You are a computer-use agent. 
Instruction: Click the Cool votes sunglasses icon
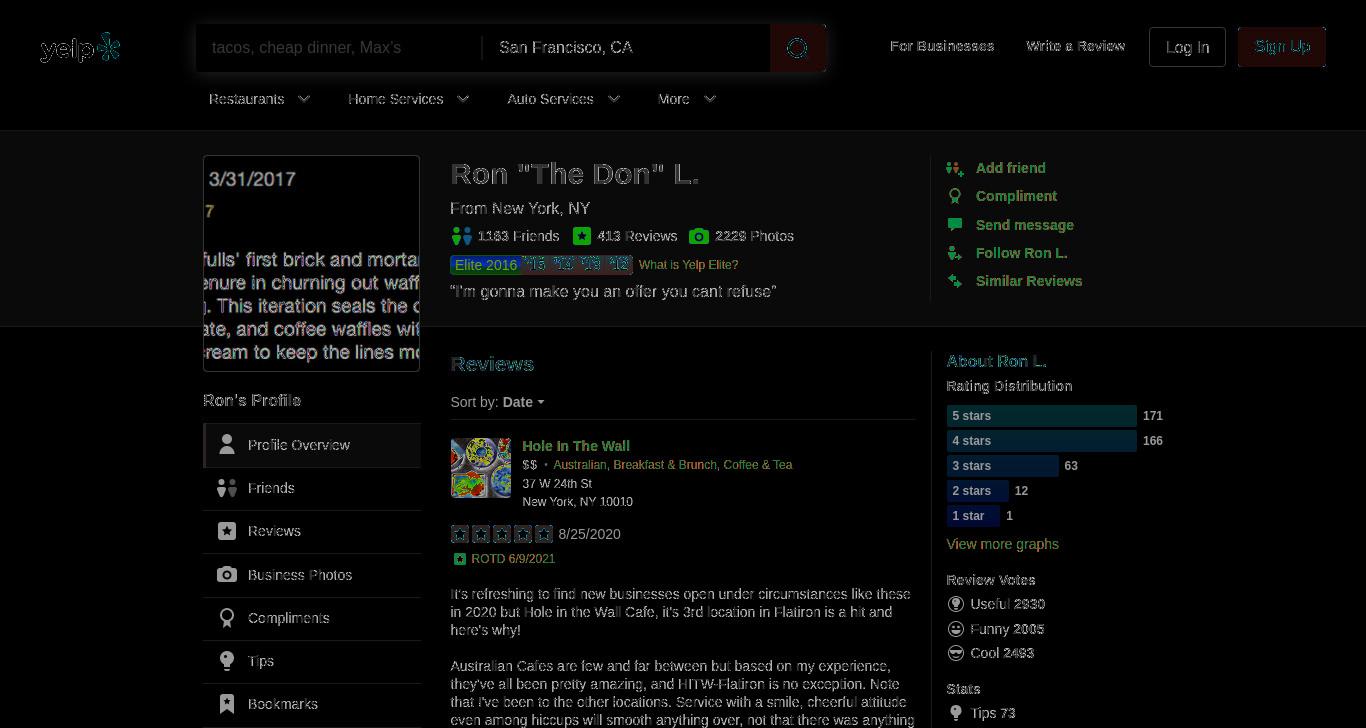tap(956, 653)
